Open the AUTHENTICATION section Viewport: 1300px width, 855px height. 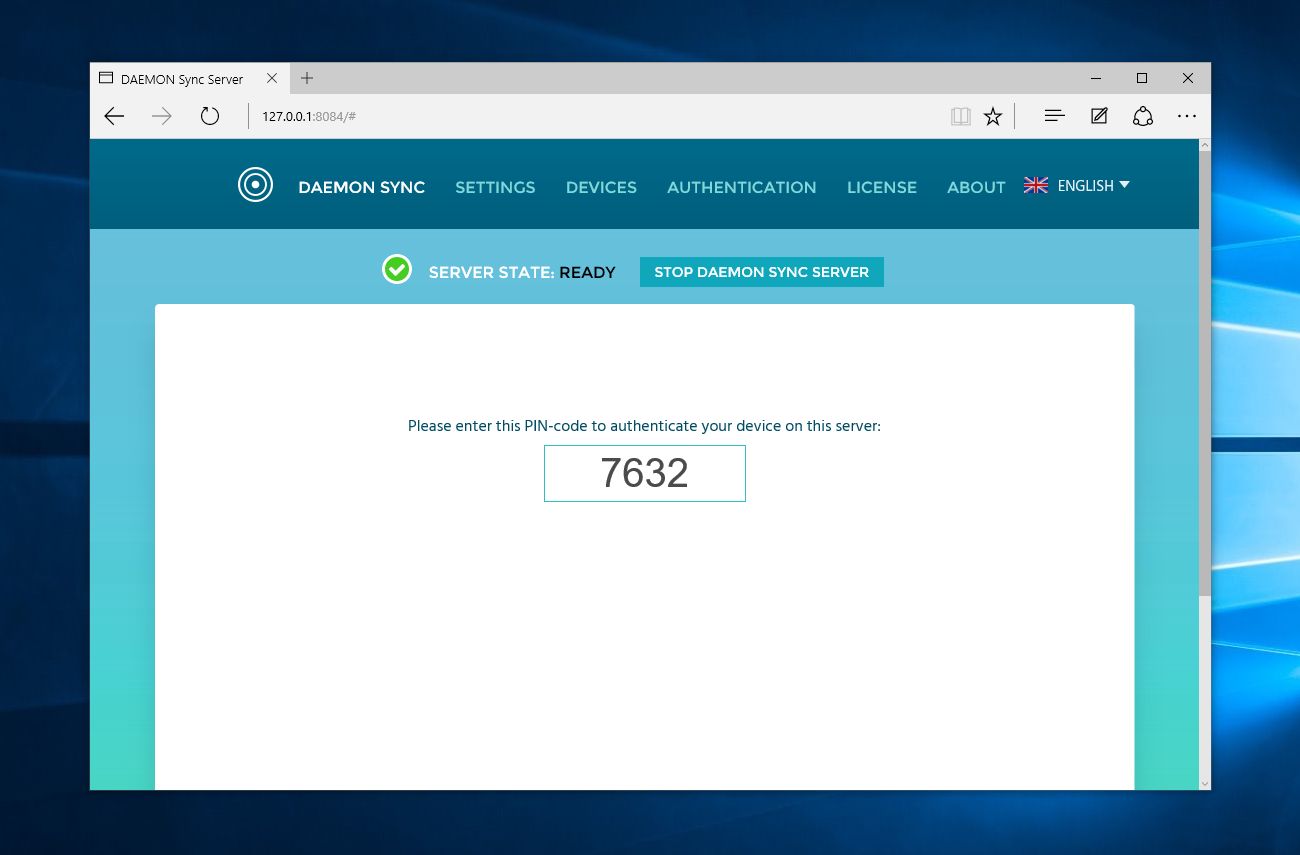(741, 187)
